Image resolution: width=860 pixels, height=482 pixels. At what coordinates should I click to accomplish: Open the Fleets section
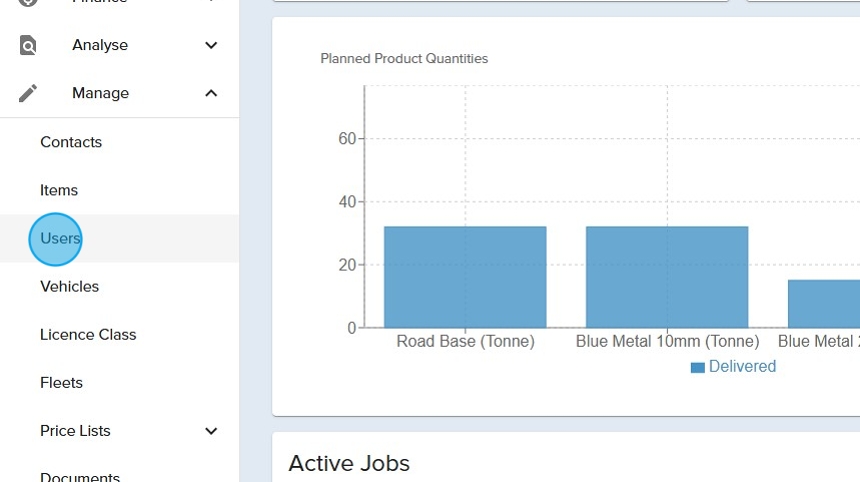point(61,383)
